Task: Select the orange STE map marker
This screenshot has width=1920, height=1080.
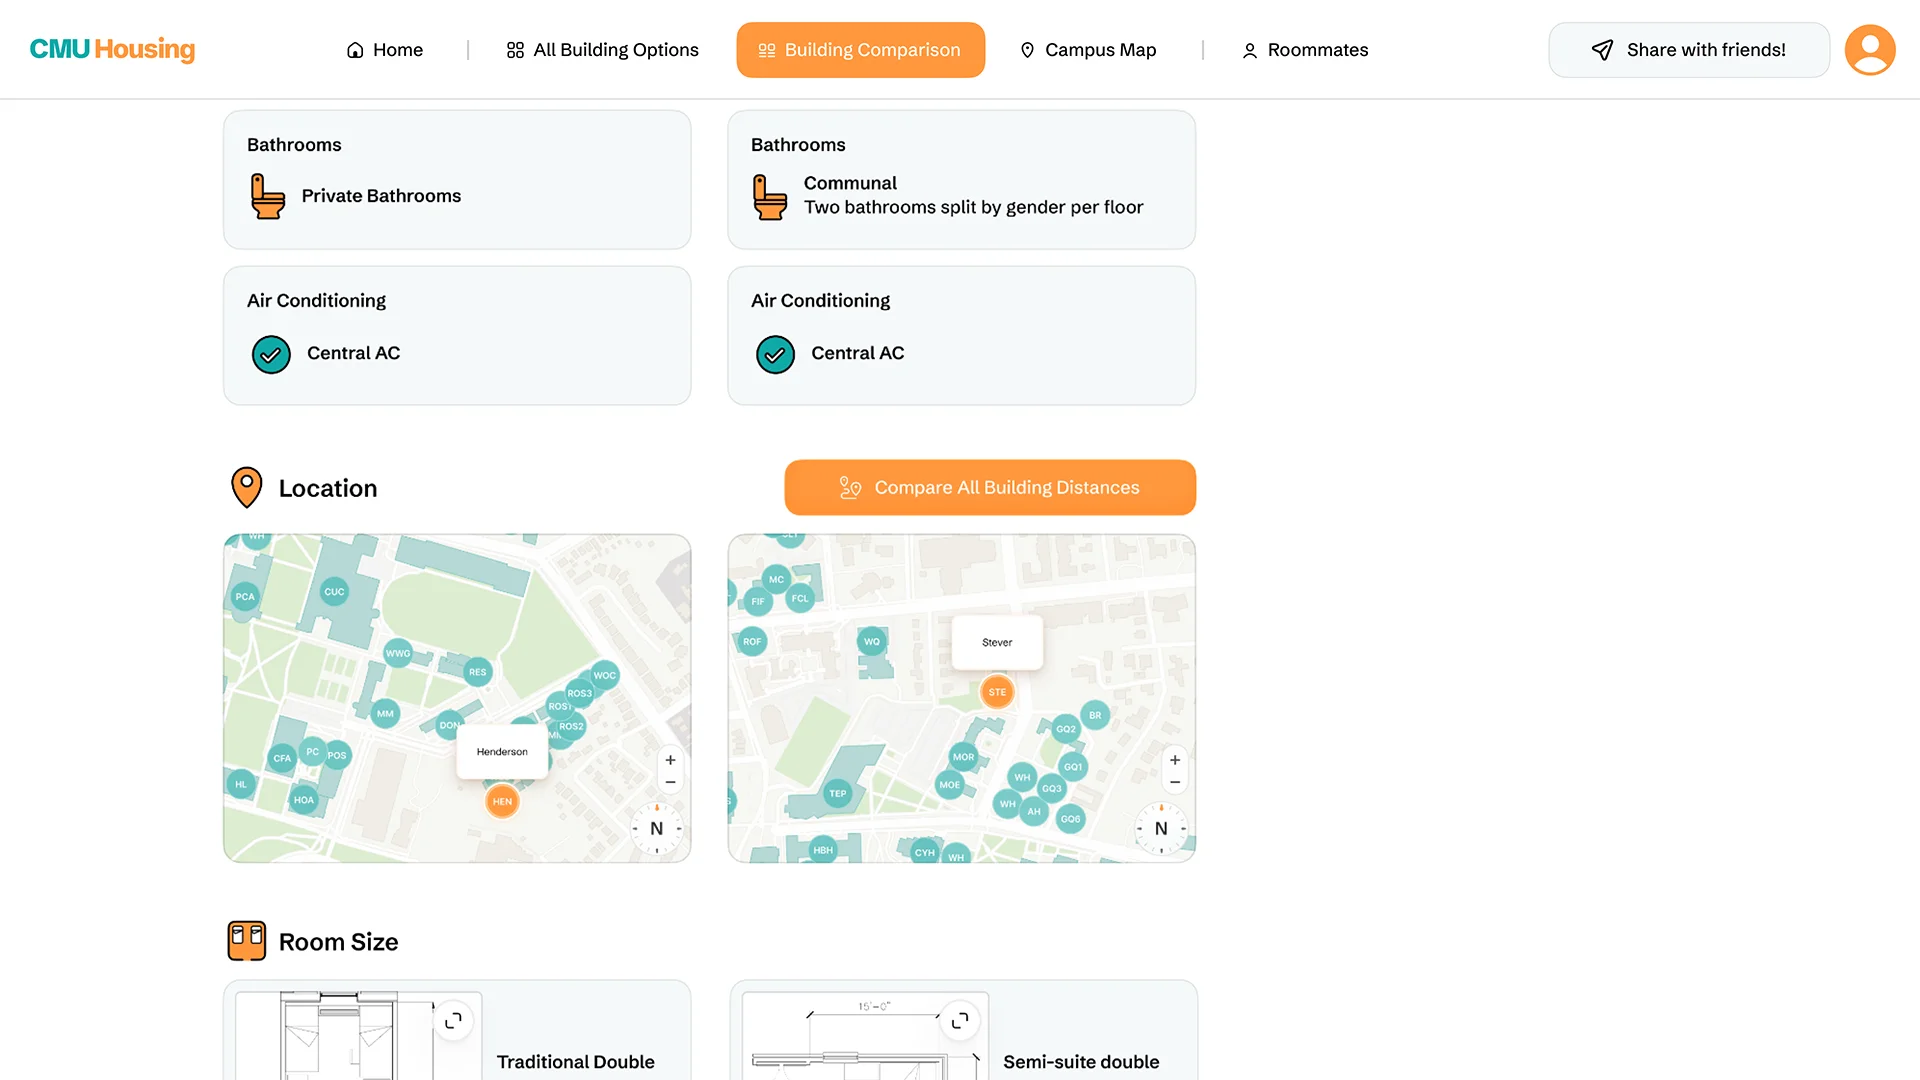Action: coord(997,692)
